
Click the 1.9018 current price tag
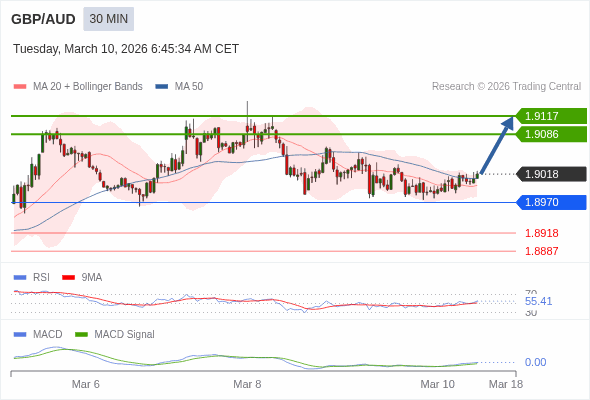551,174
